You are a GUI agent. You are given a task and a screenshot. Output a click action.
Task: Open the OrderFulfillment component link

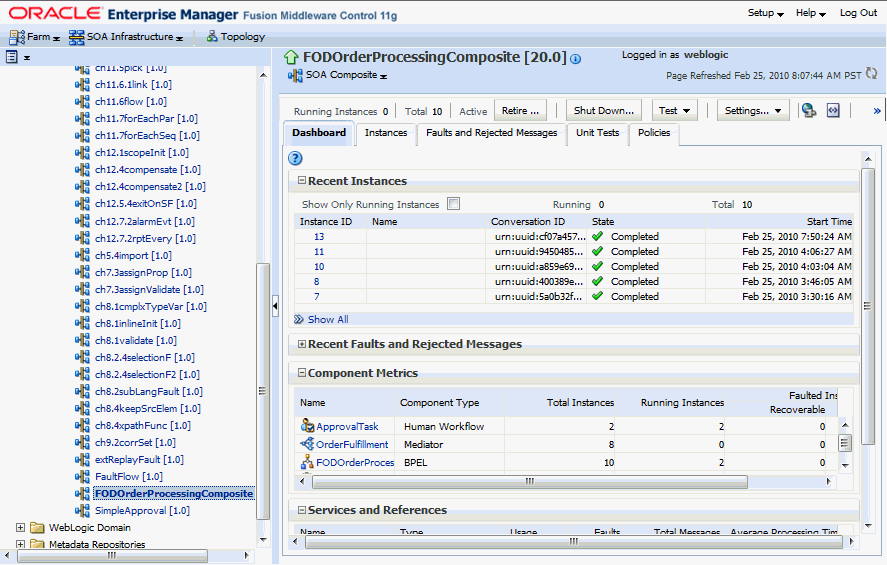(x=352, y=445)
